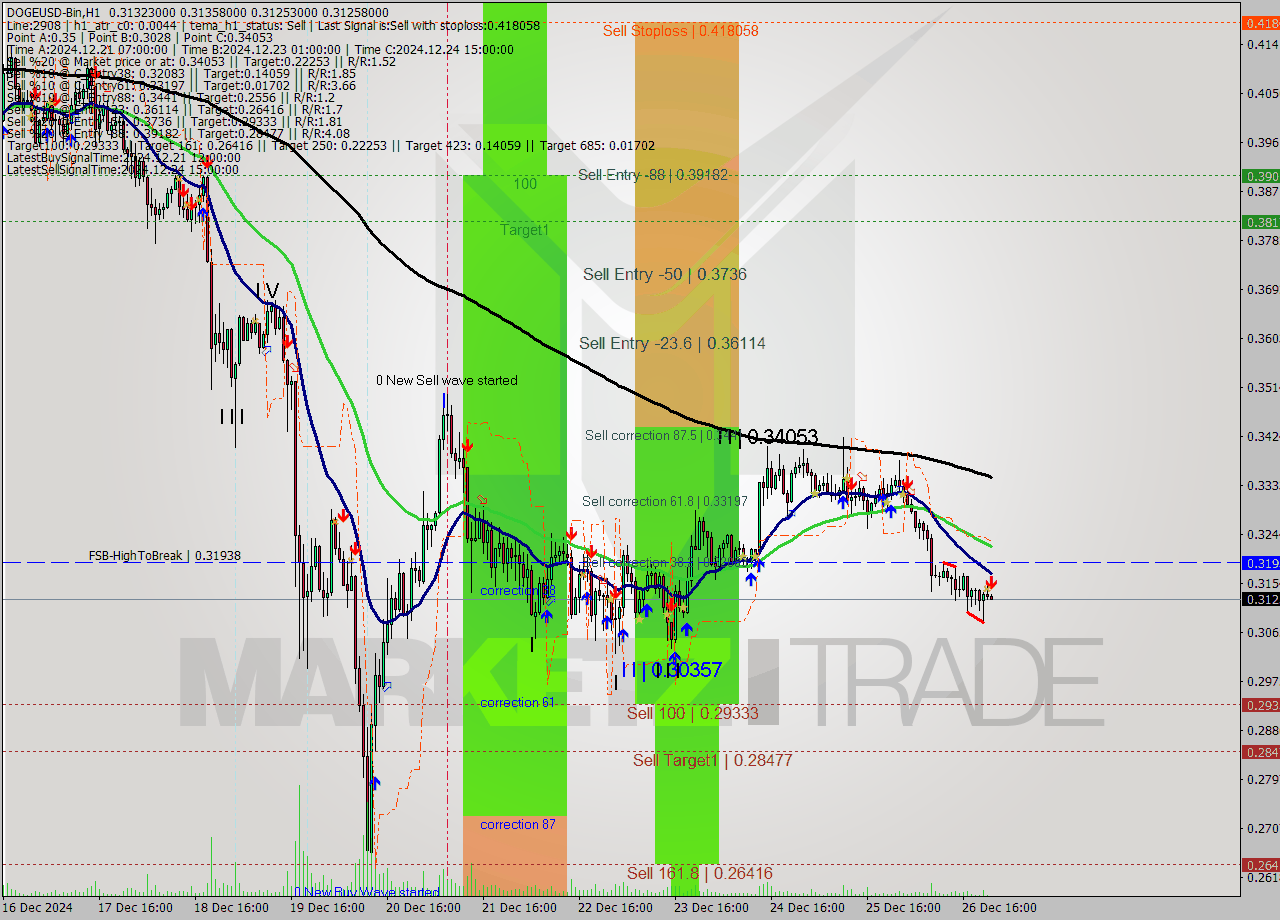The width and height of the screenshot is (1280, 920).
Task: Select the 'Target1' text in green column
Action: pos(525,230)
